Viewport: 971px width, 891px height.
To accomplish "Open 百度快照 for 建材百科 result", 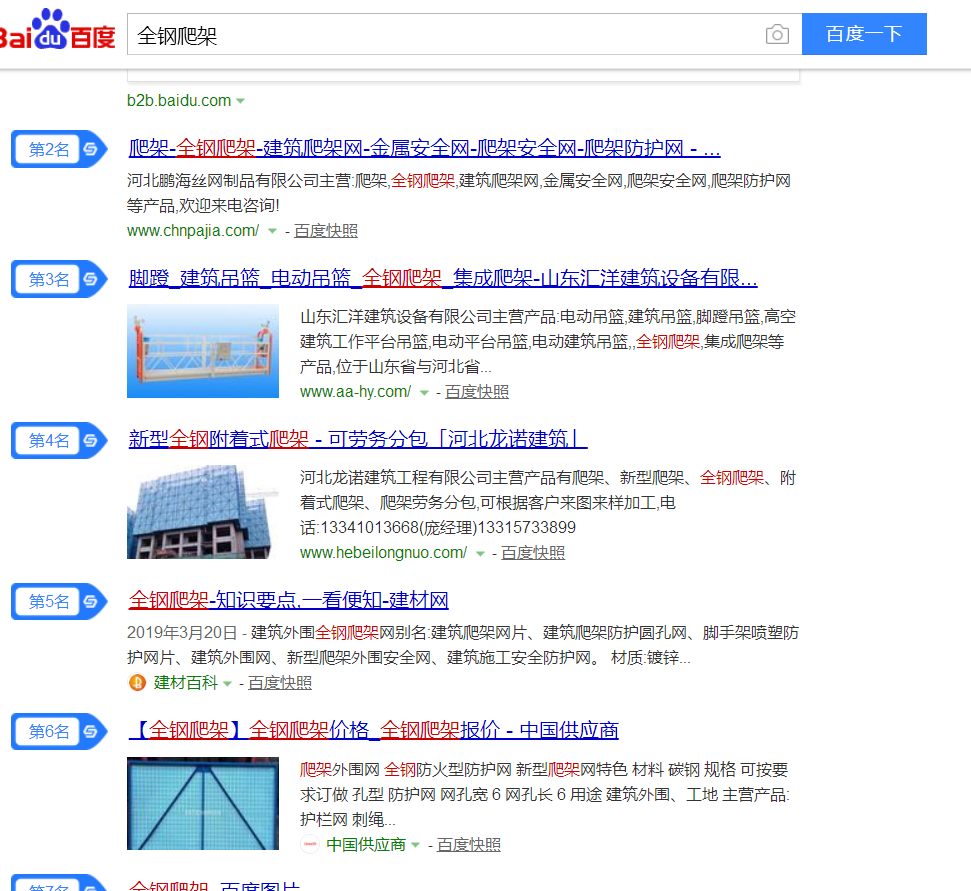I will (280, 683).
